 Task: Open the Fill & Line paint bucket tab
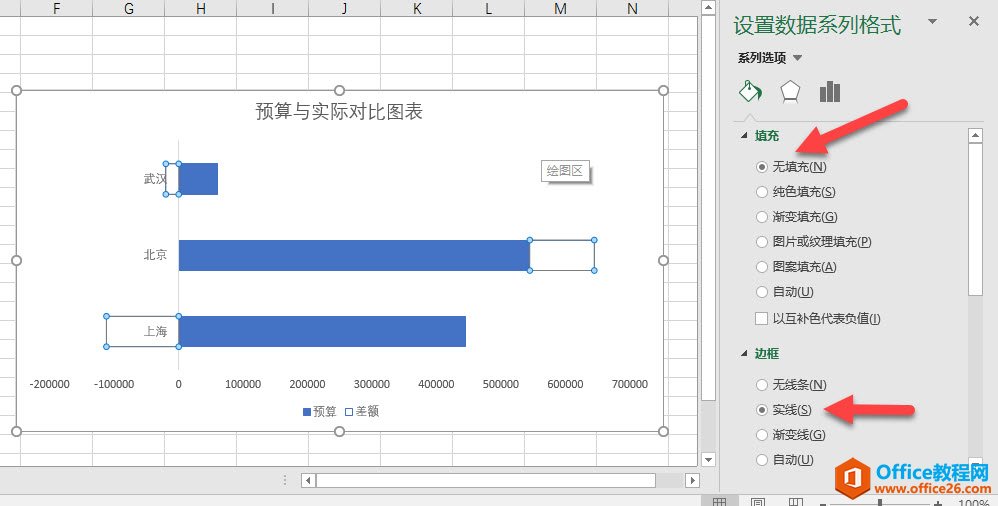[750, 92]
